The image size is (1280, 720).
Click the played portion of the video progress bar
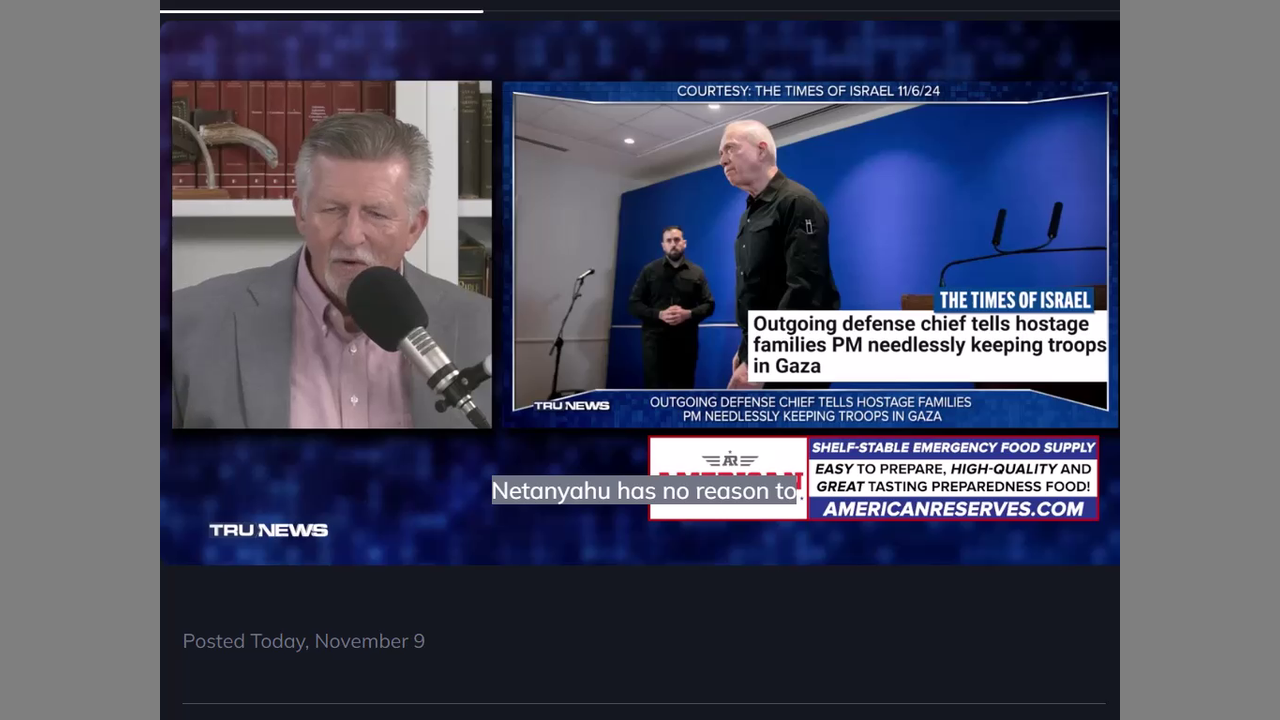coord(320,11)
